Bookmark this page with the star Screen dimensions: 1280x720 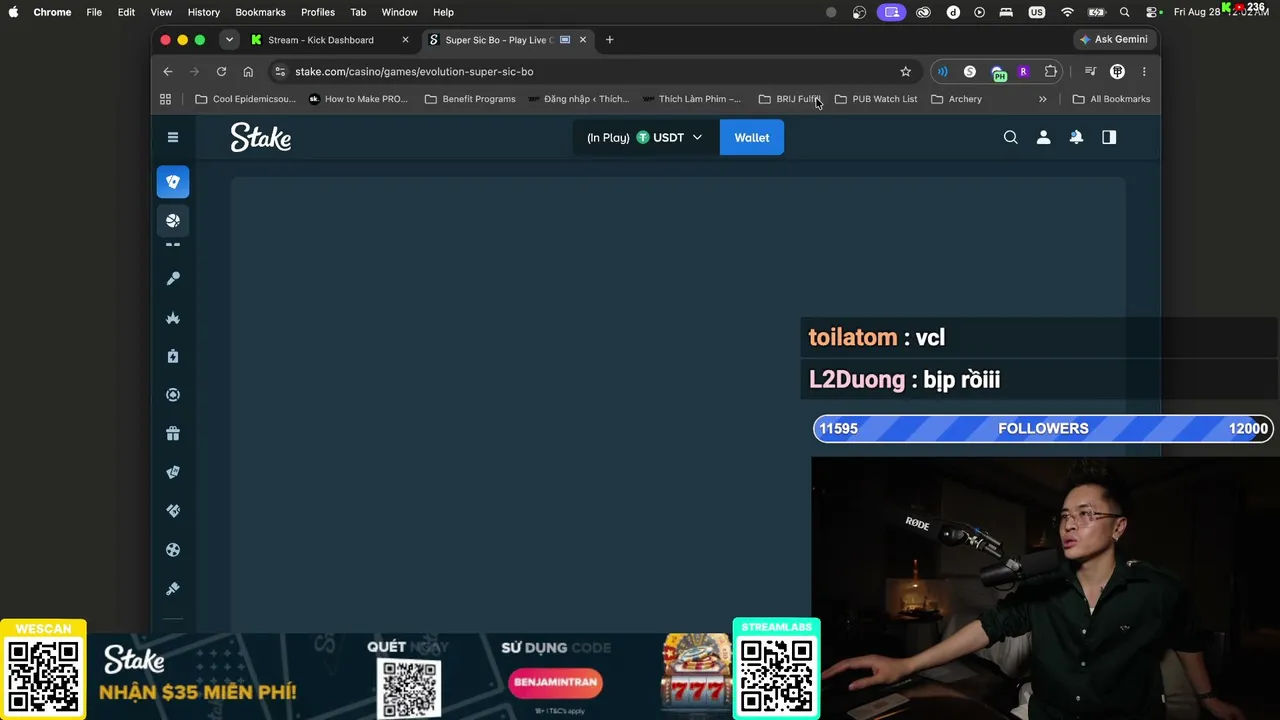click(x=906, y=72)
